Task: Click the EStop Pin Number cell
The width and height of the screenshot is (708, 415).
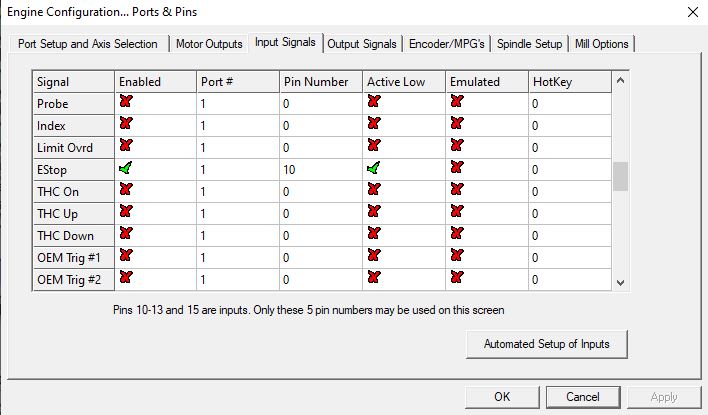Action: pos(320,169)
